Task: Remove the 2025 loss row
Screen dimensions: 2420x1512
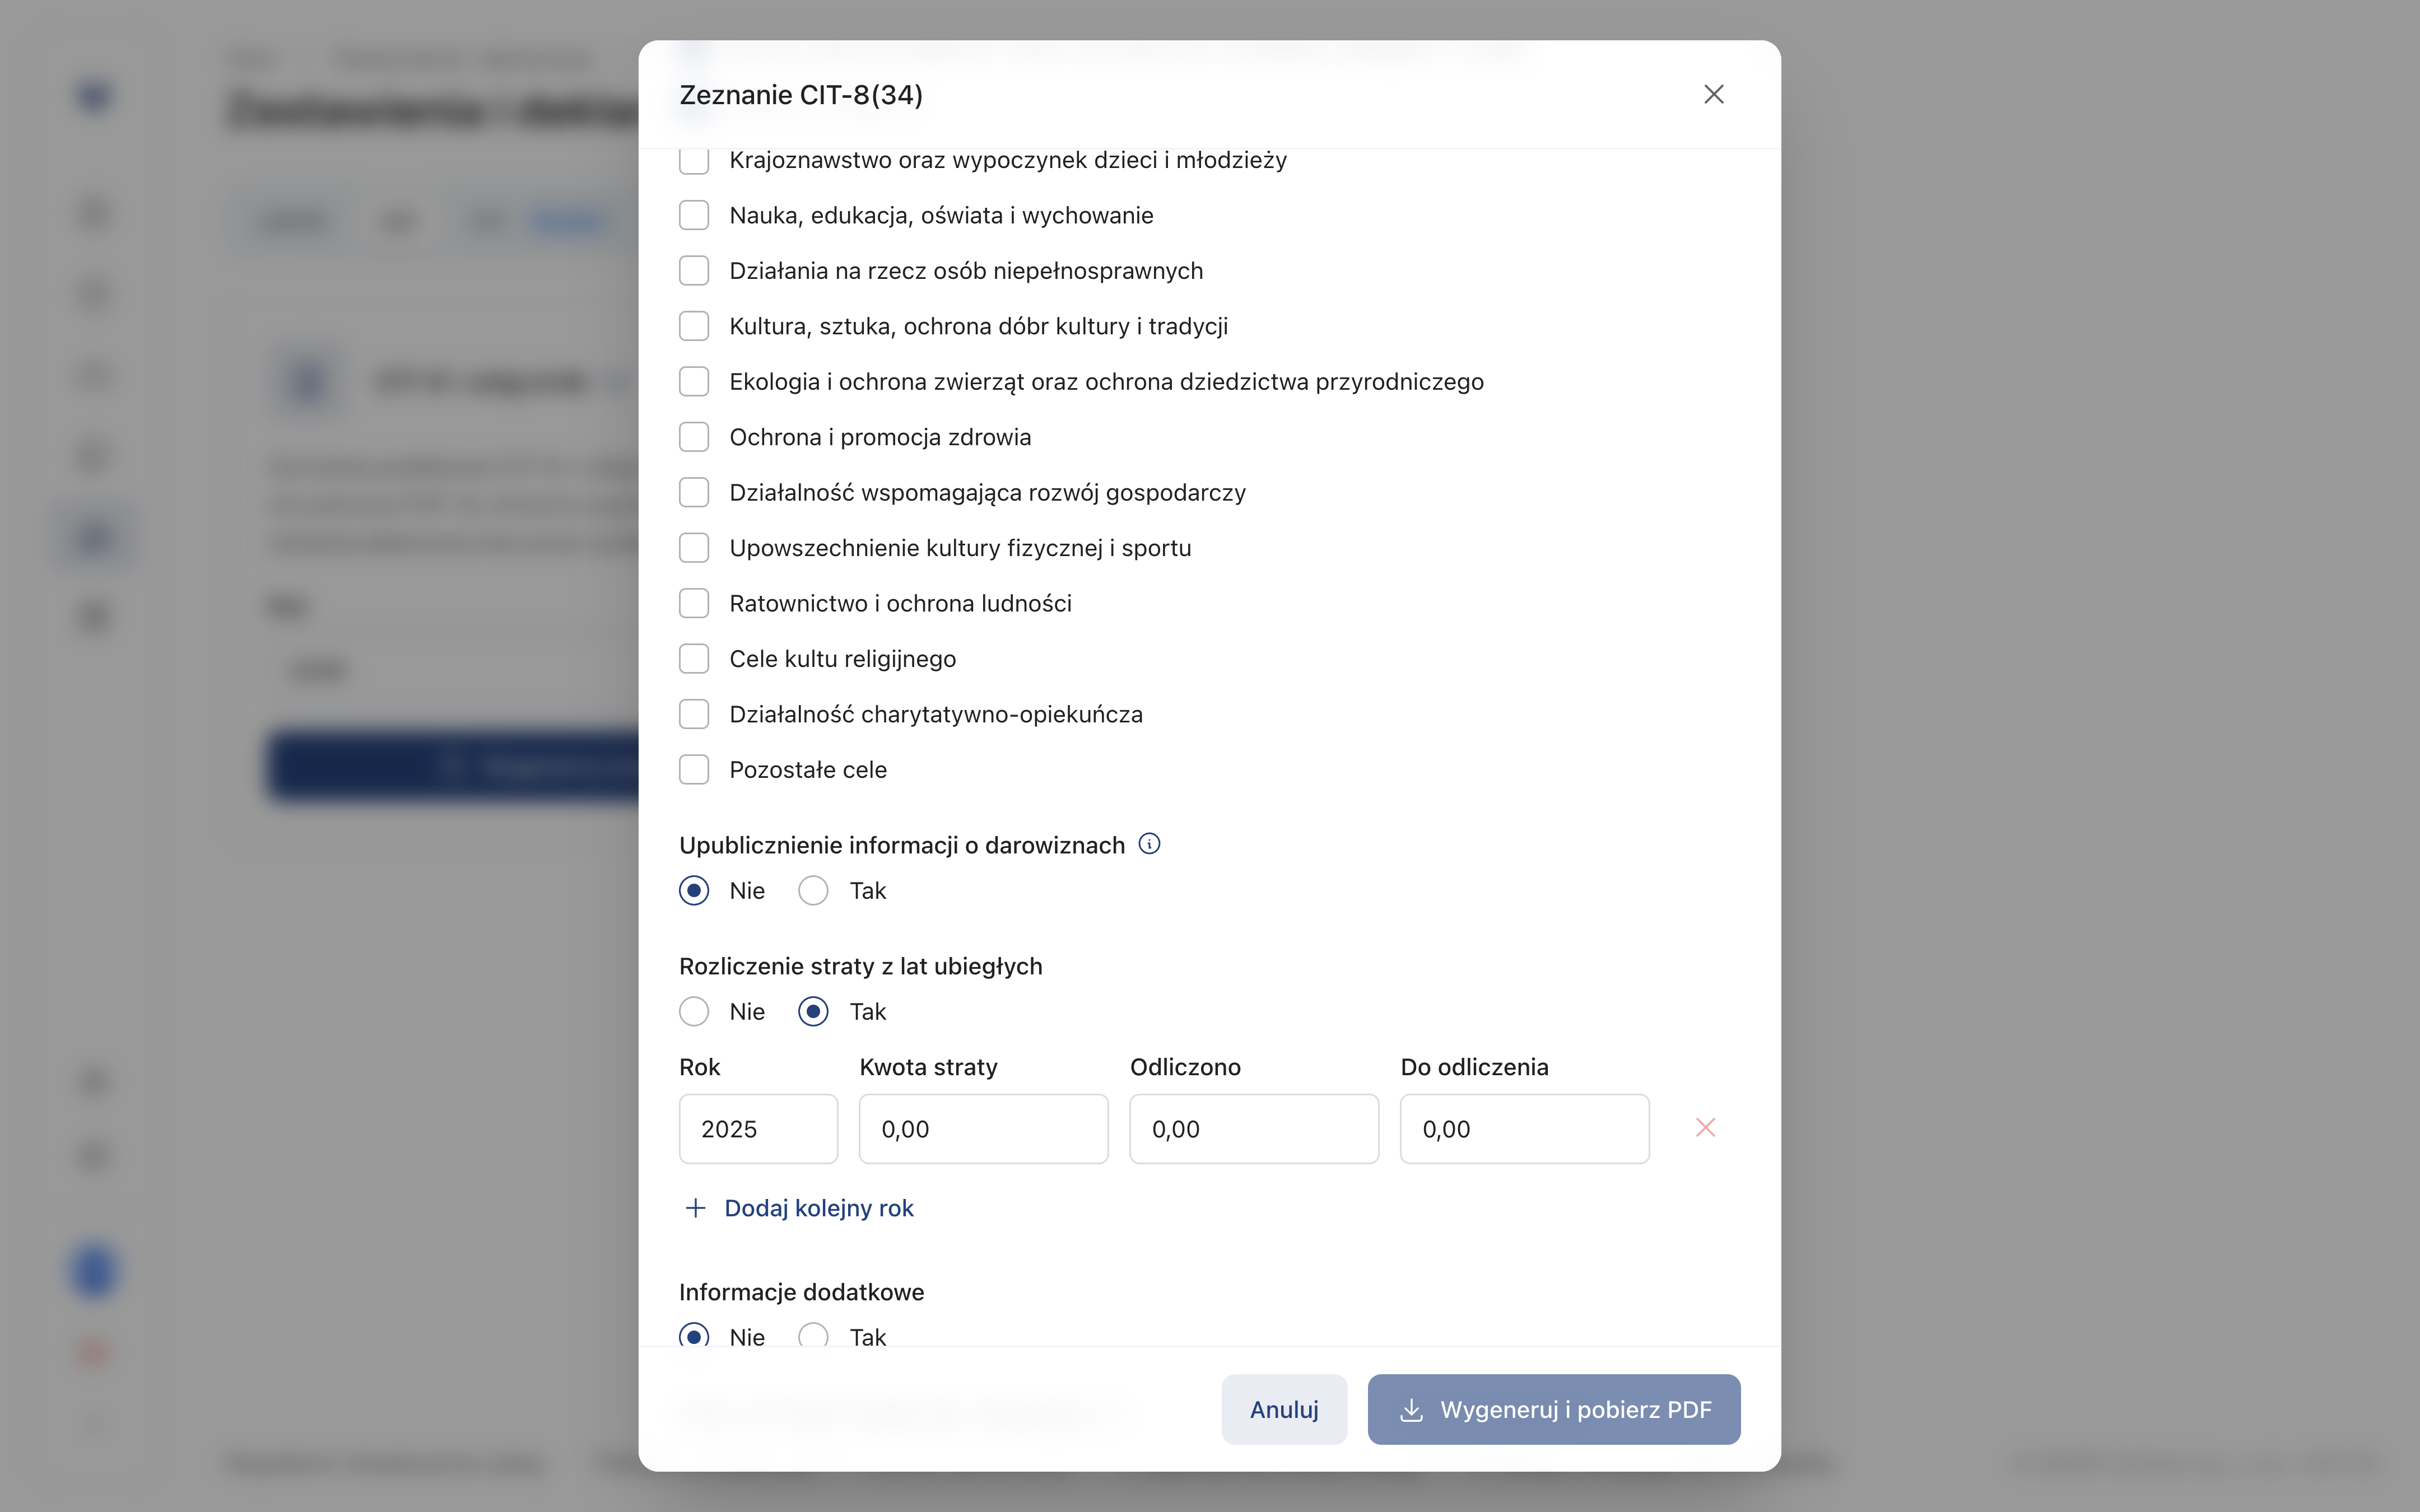Action: coord(1706,1128)
